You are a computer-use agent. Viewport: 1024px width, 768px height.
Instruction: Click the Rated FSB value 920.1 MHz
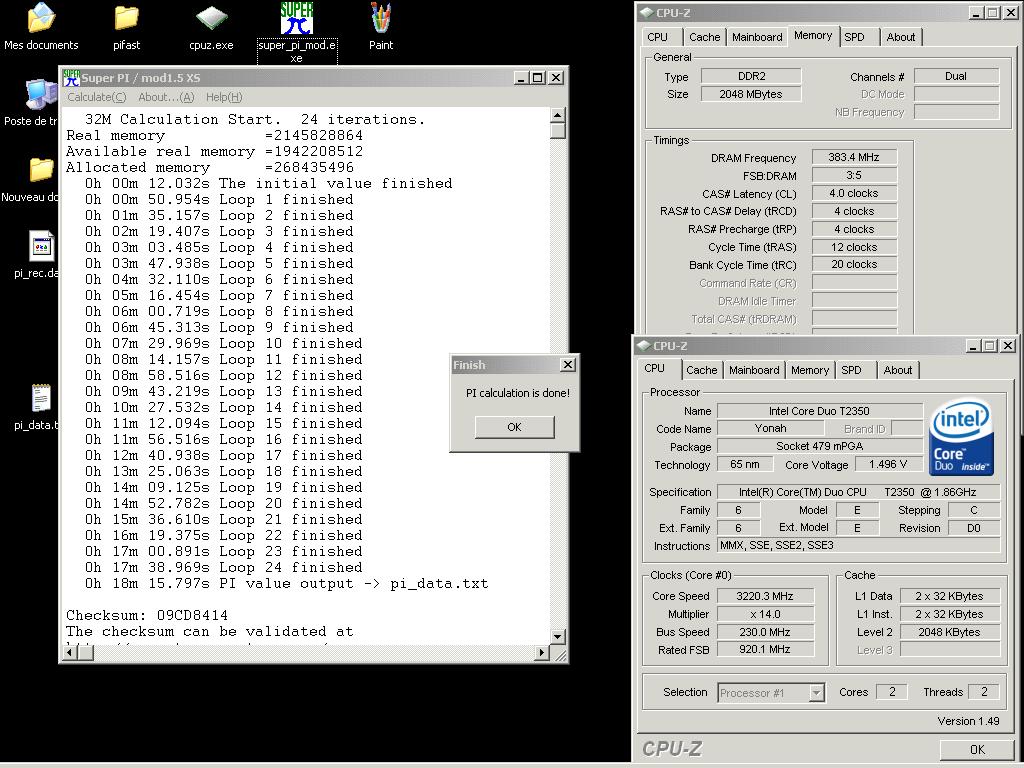765,650
